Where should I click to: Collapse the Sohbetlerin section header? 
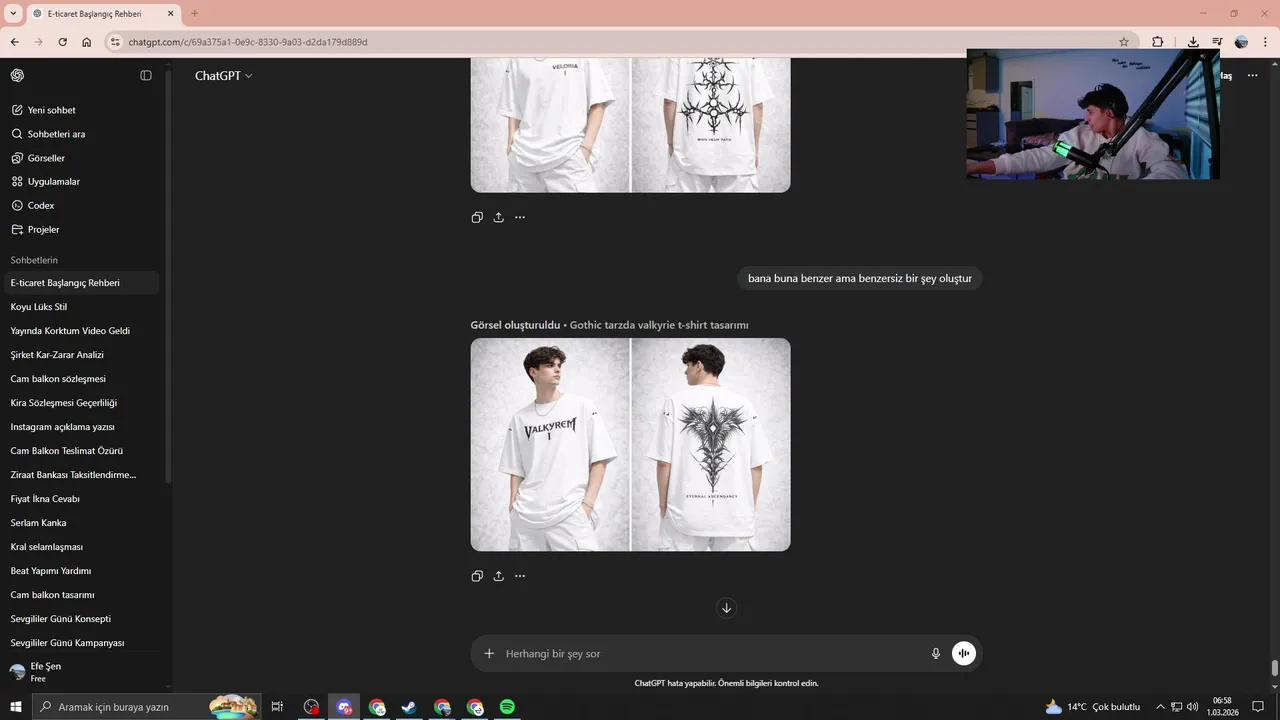34,260
